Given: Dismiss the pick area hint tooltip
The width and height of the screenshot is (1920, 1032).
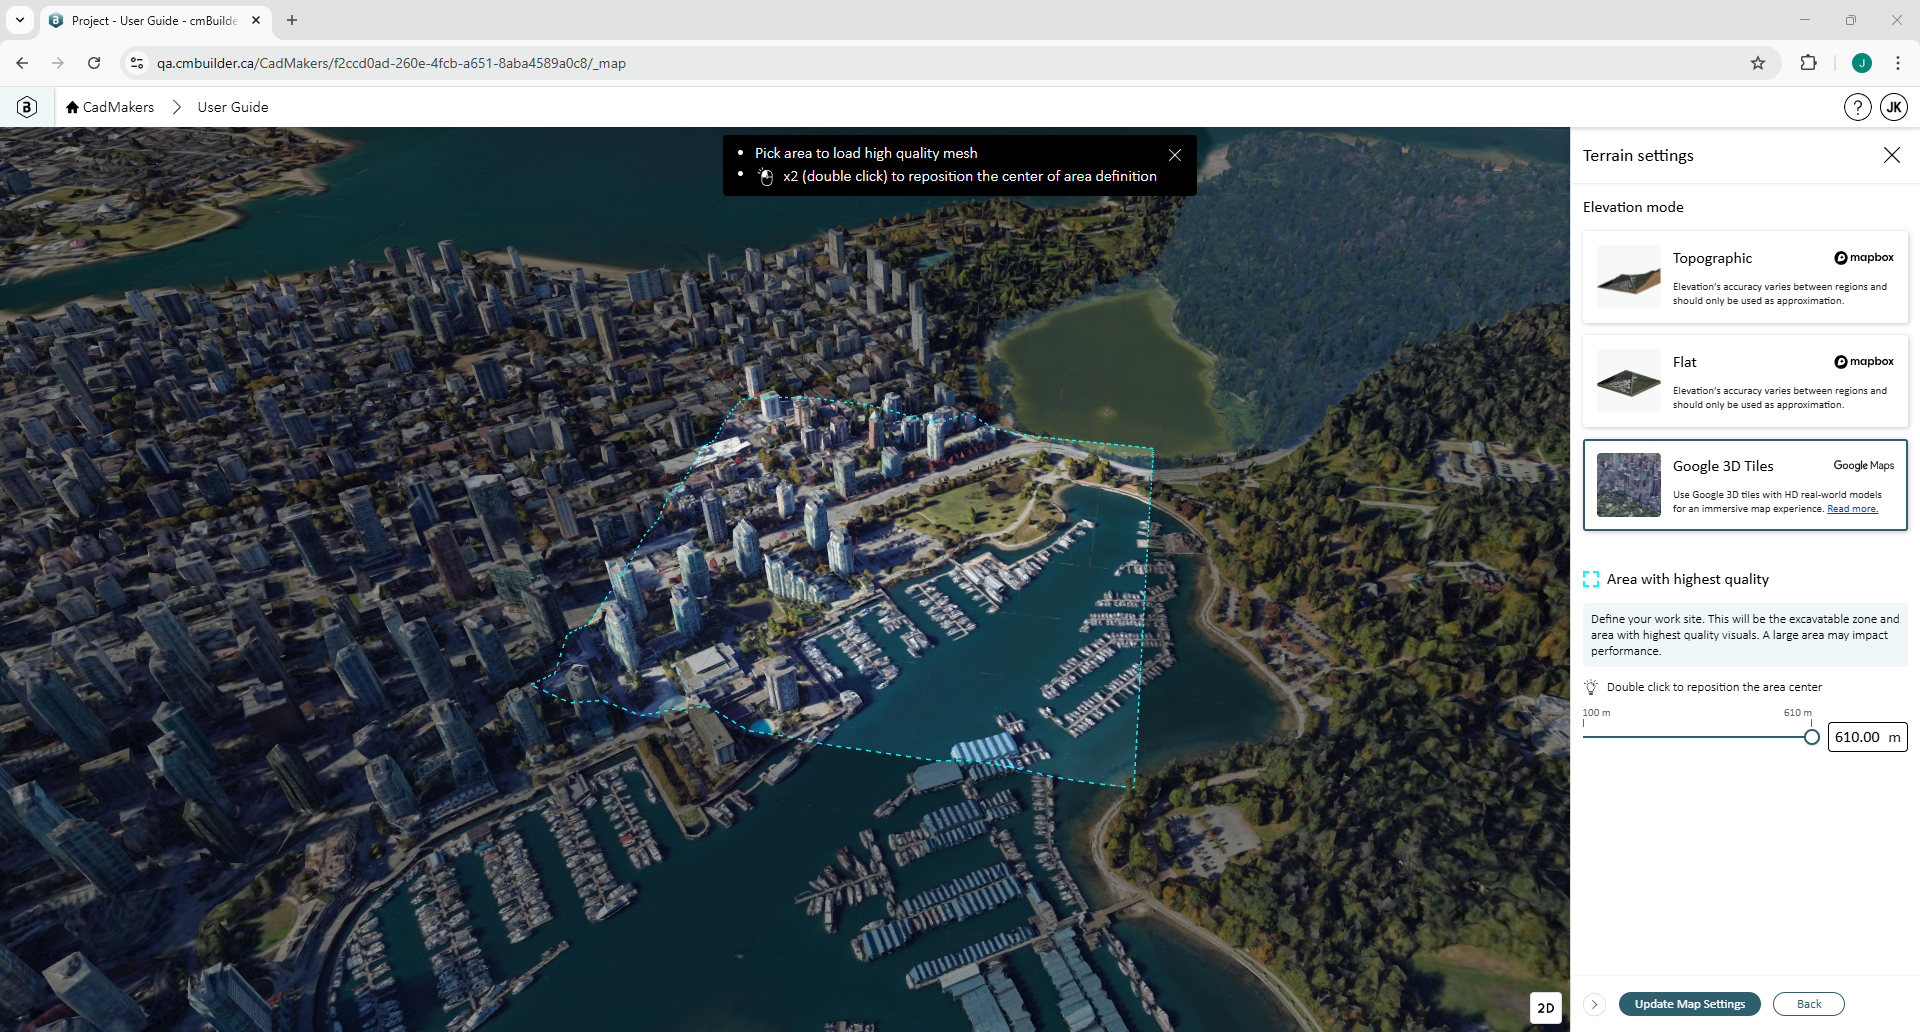Looking at the screenshot, I should tap(1175, 155).
